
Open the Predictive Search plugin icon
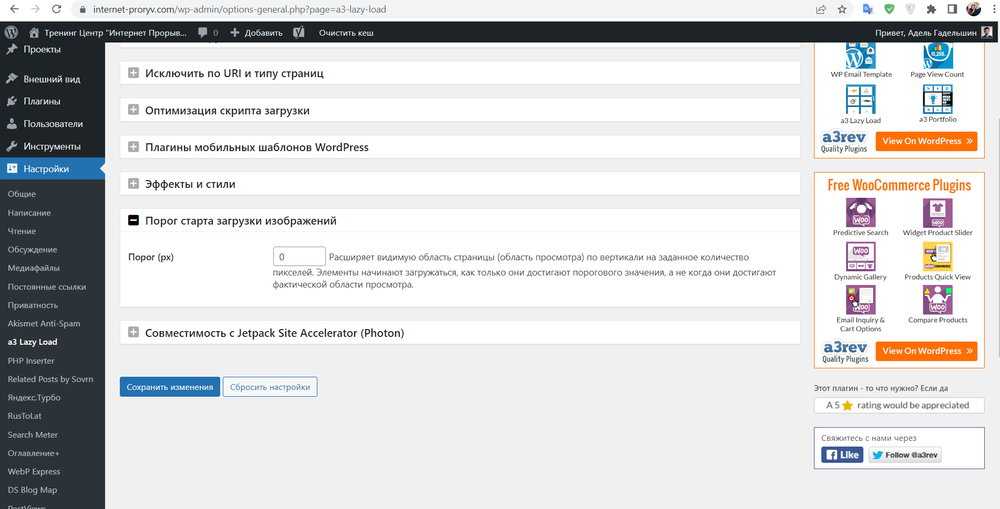[x=860, y=213]
